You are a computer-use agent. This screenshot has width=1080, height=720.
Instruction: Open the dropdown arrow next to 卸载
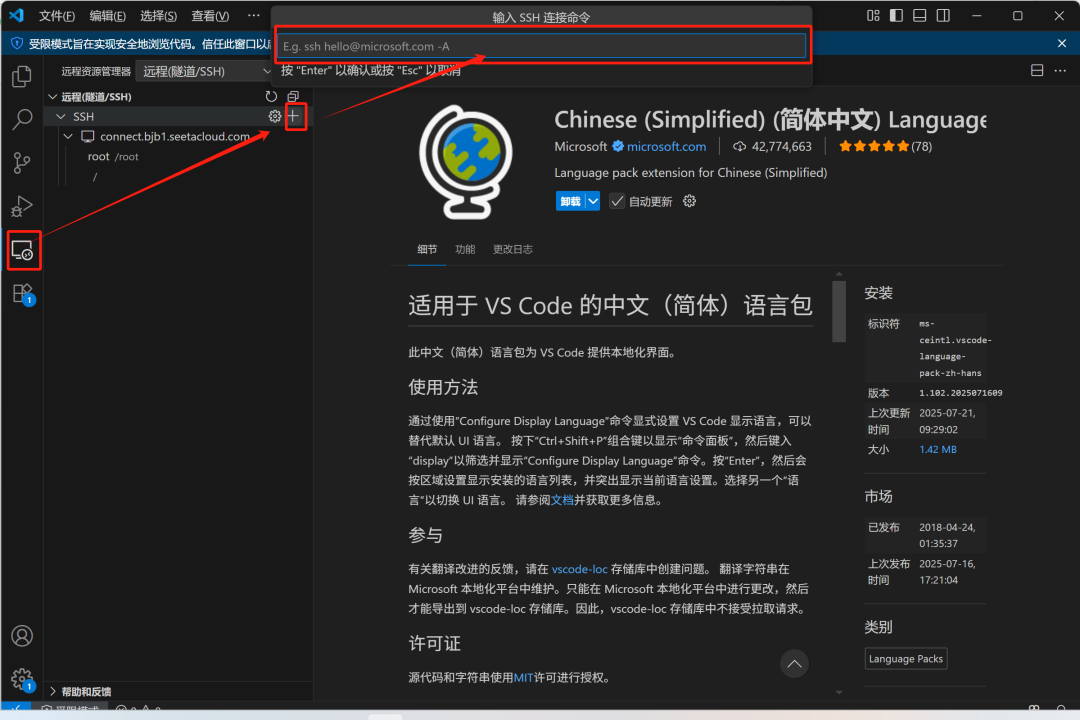coord(593,201)
